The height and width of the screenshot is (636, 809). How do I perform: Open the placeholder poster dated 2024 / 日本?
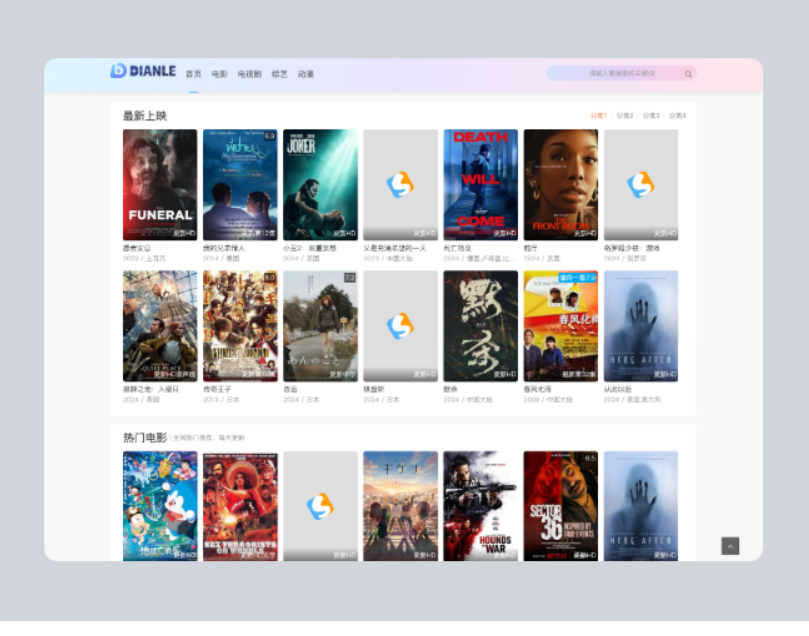pos(400,326)
